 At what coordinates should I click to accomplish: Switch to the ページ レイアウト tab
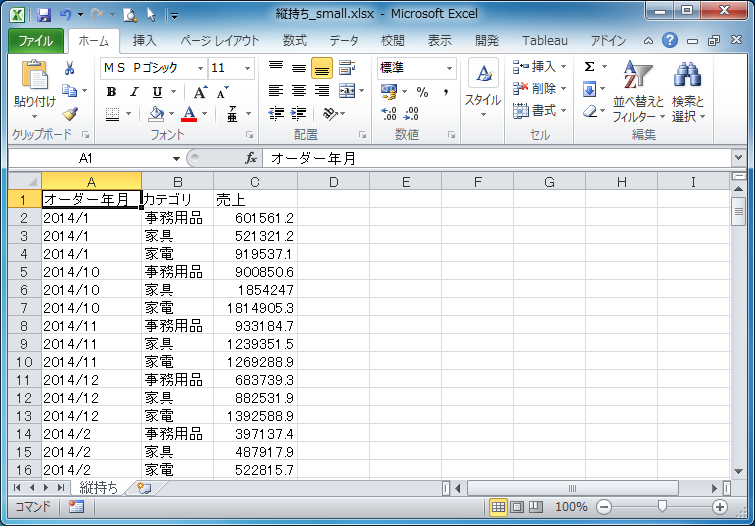(220, 41)
